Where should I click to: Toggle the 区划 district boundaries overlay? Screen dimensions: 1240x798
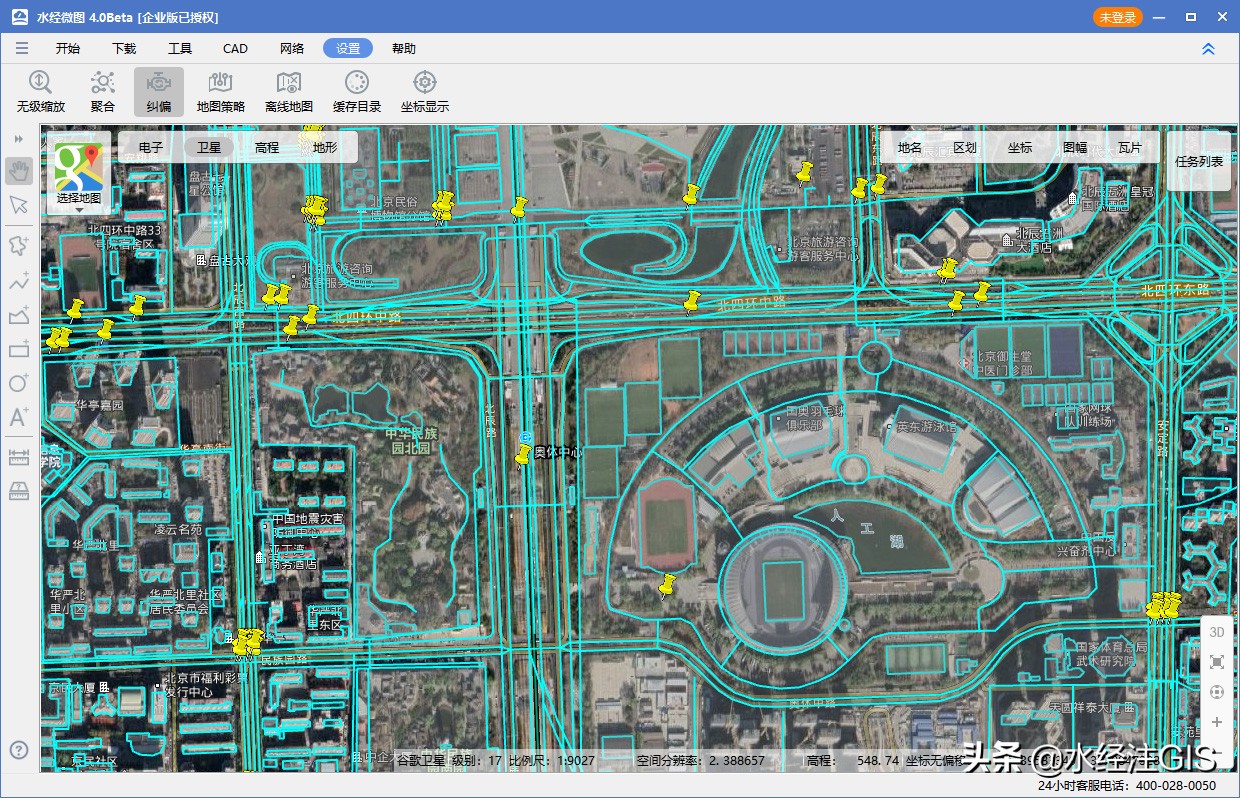(x=965, y=147)
